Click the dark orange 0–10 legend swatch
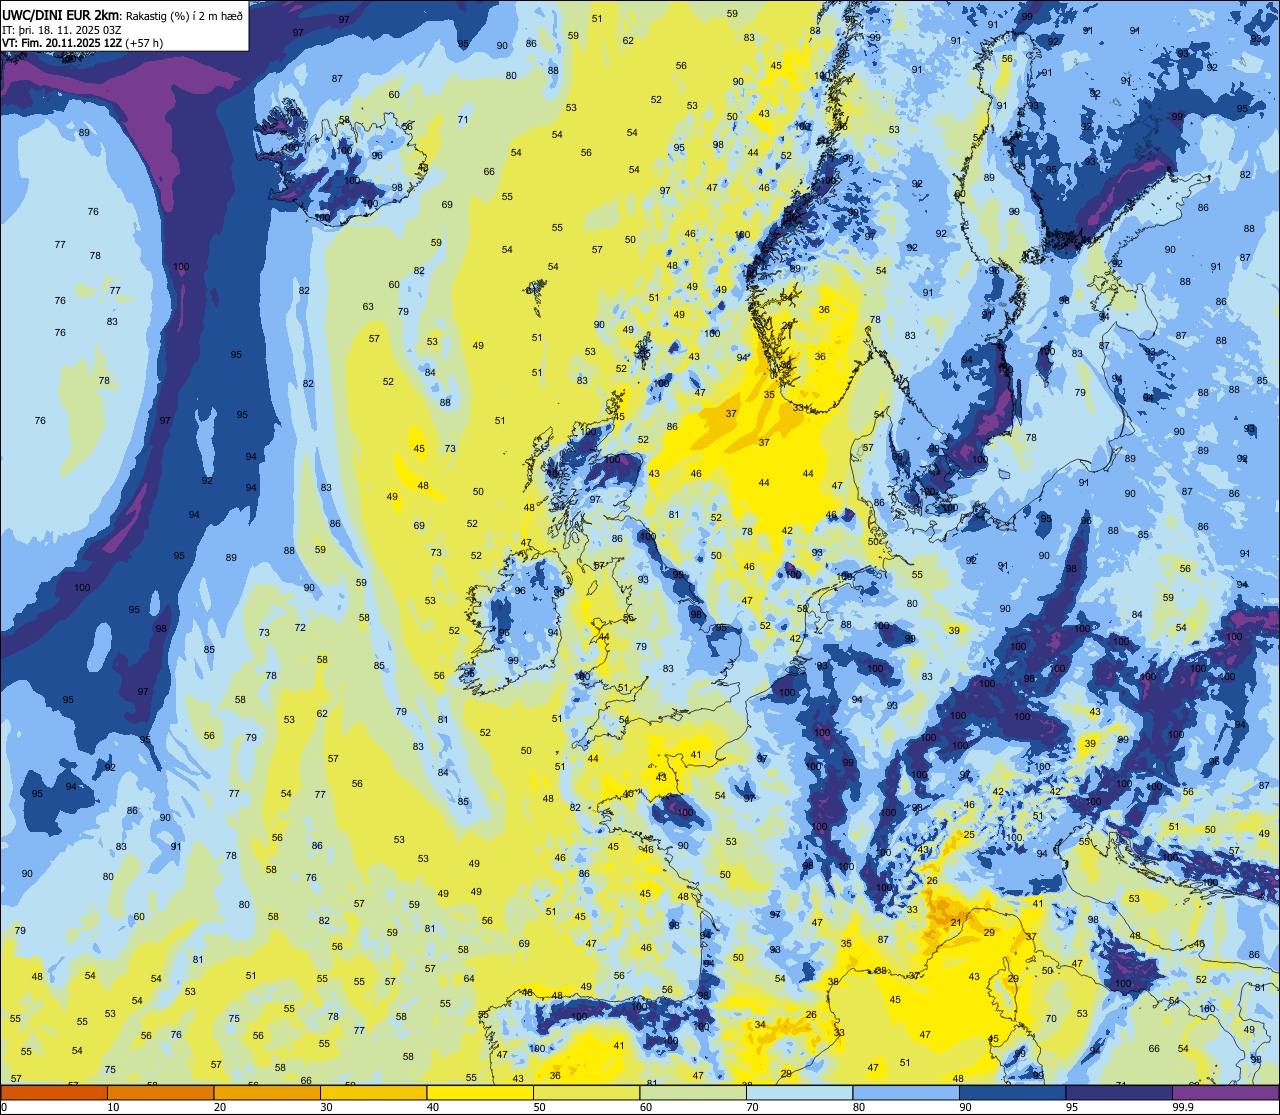Screen dimensions: 1280x1115 pyautogui.click(x=54, y=1092)
